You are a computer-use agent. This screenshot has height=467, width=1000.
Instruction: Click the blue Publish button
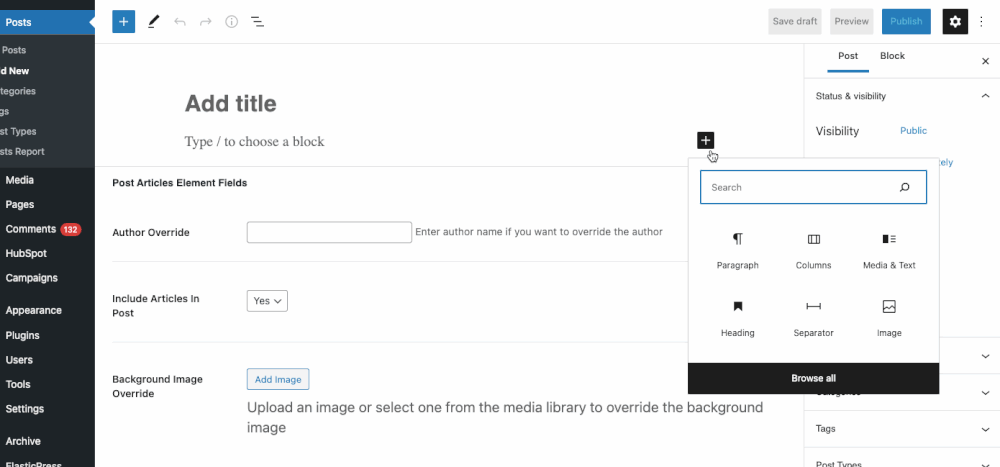click(x=906, y=22)
